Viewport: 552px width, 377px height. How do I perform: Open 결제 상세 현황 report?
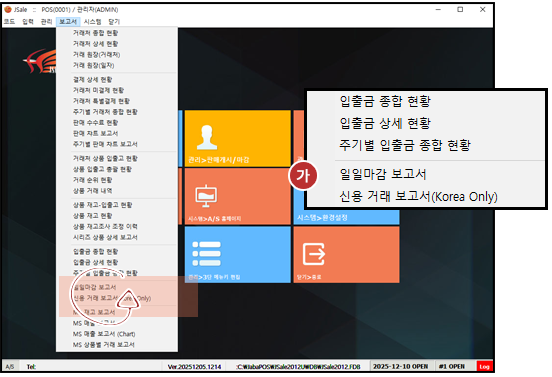click(93, 80)
